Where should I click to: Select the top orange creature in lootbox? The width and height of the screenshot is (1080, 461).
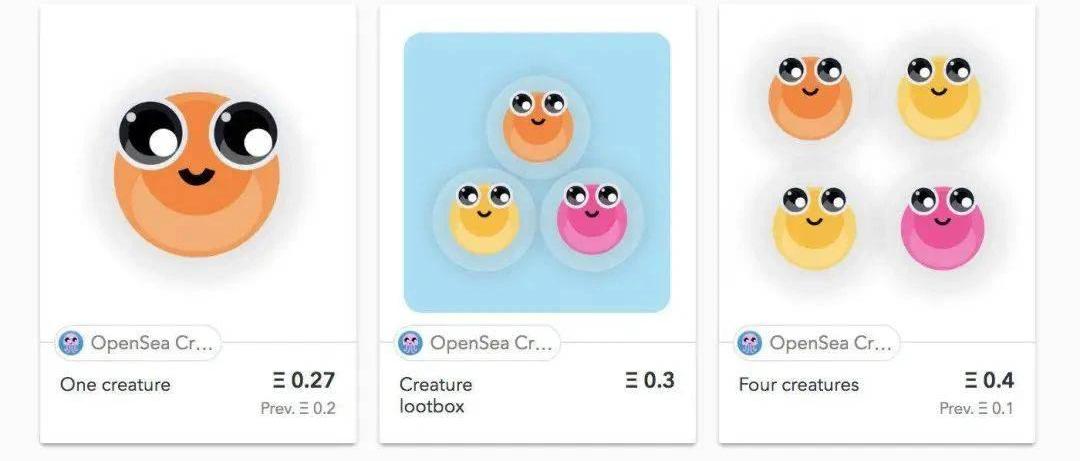pyautogui.click(x=537, y=125)
